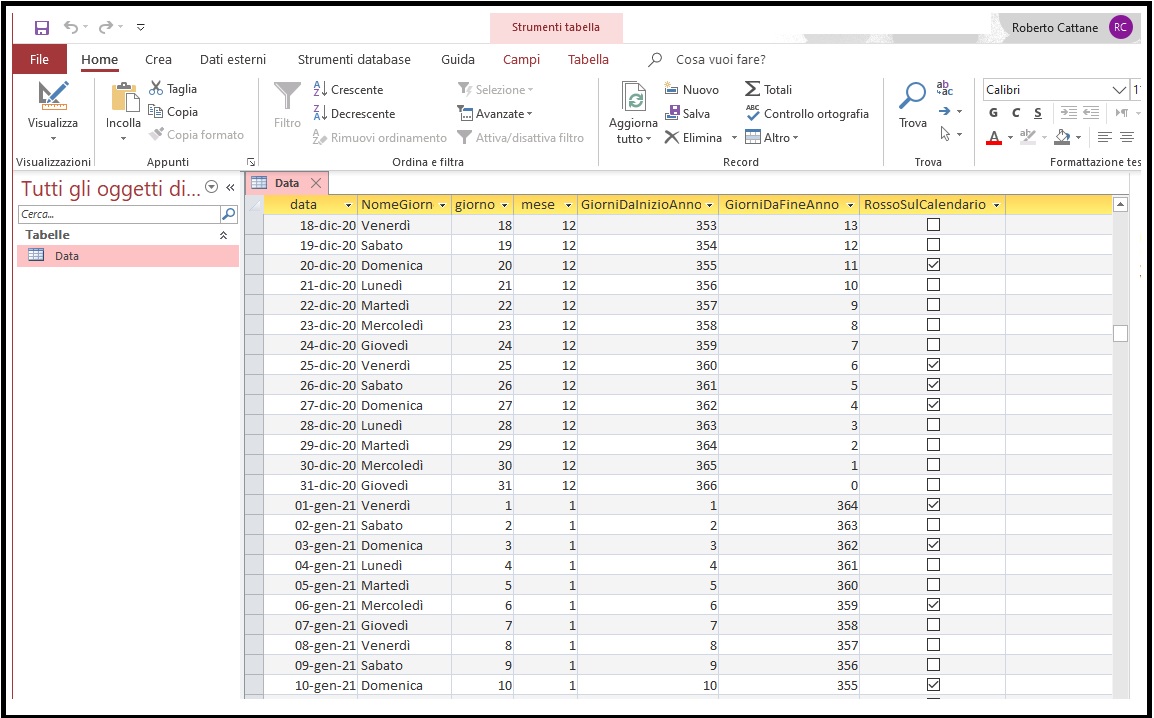
Task: Click the Incolla paste icon
Action: pyautogui.click(x=124, y=99)
